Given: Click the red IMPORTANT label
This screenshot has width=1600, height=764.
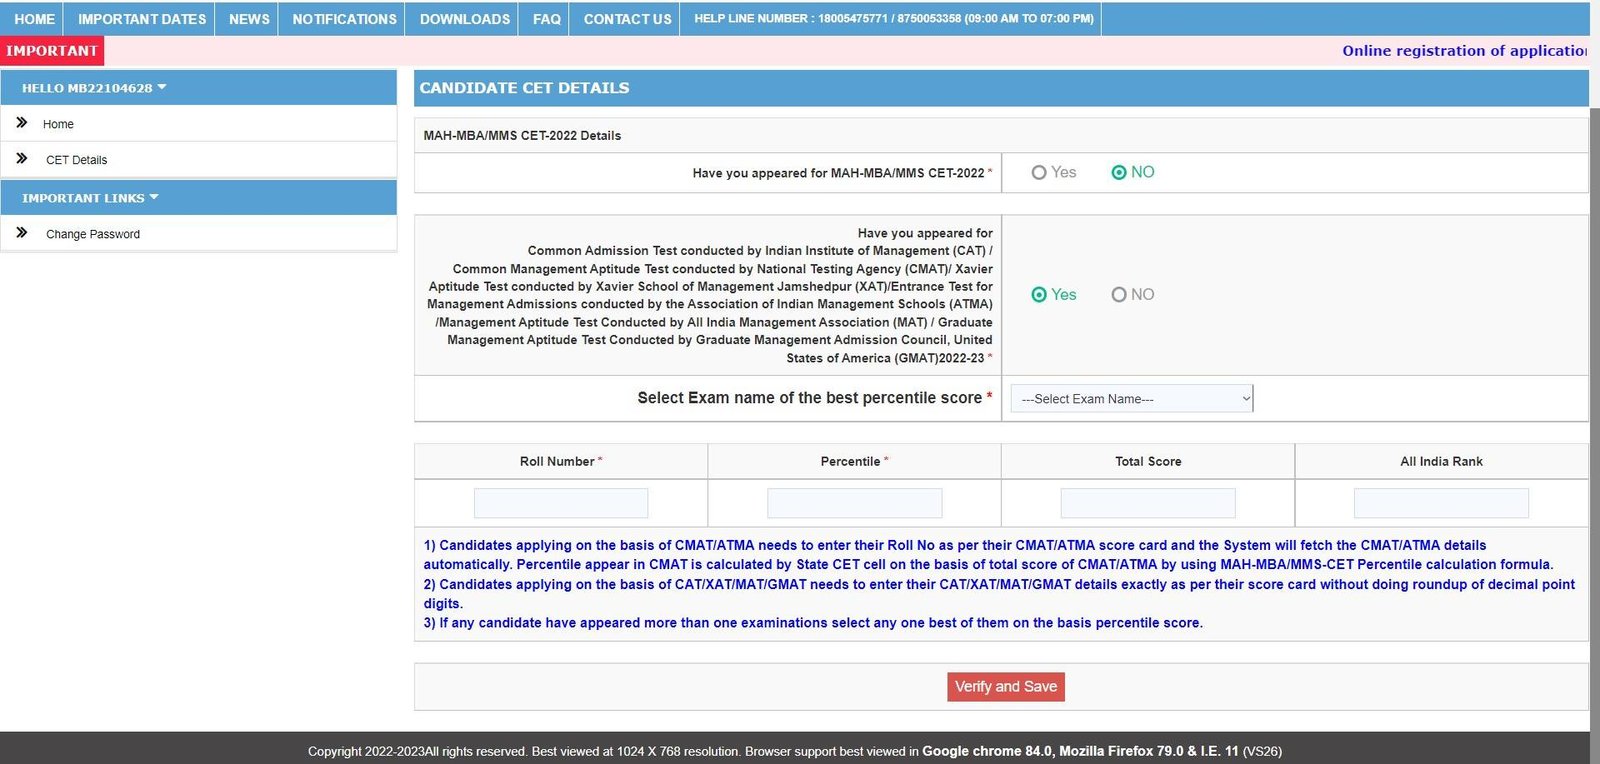Looking at the screenshot, I should [x=52, y=51].
